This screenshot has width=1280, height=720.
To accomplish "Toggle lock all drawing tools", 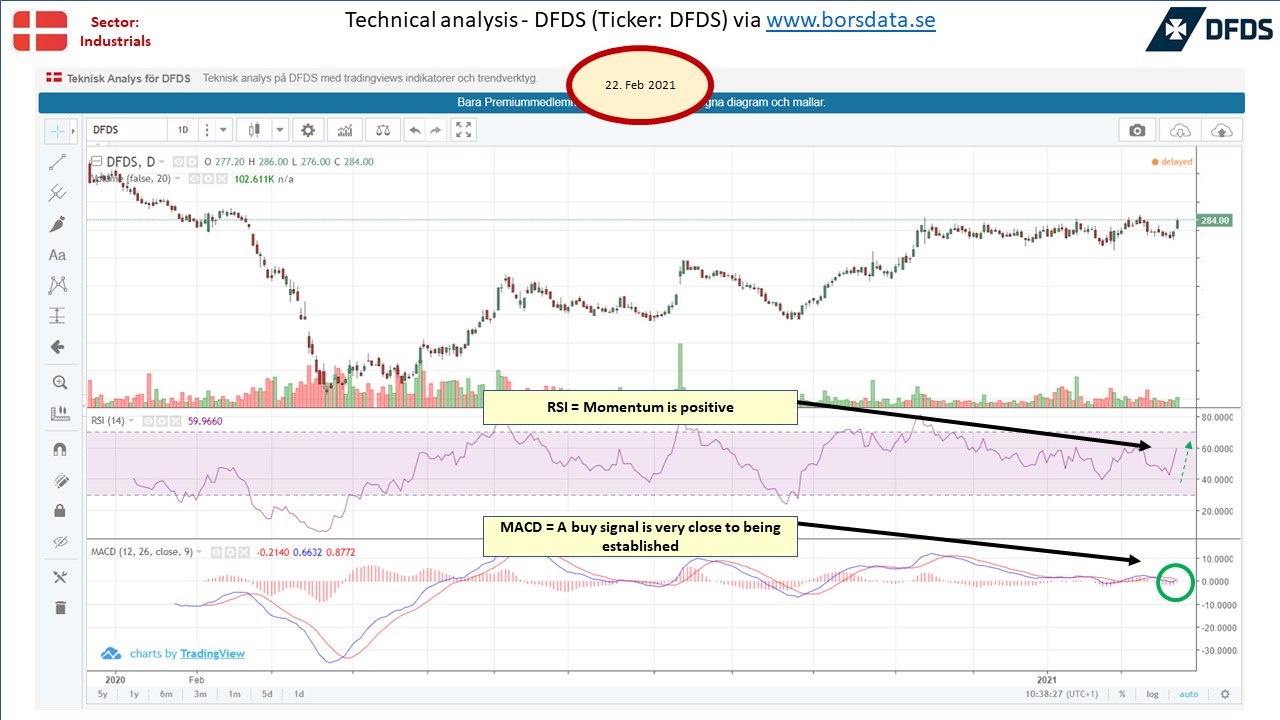I will [58, 511].
